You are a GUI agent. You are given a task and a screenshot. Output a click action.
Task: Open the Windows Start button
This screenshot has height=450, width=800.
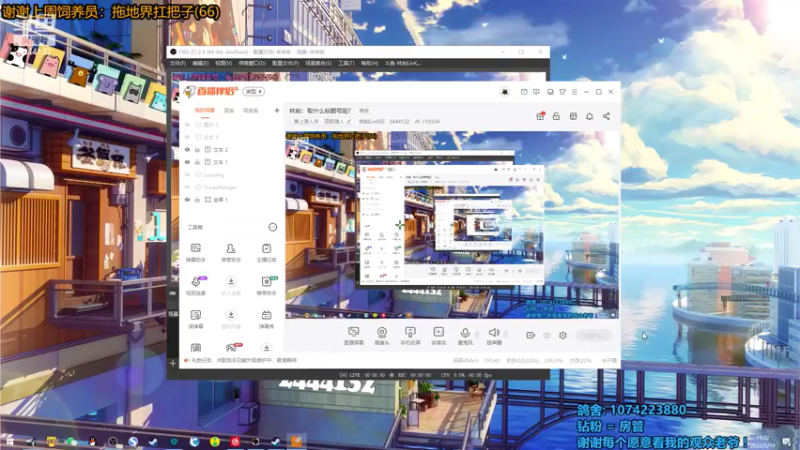pos(9,441)
